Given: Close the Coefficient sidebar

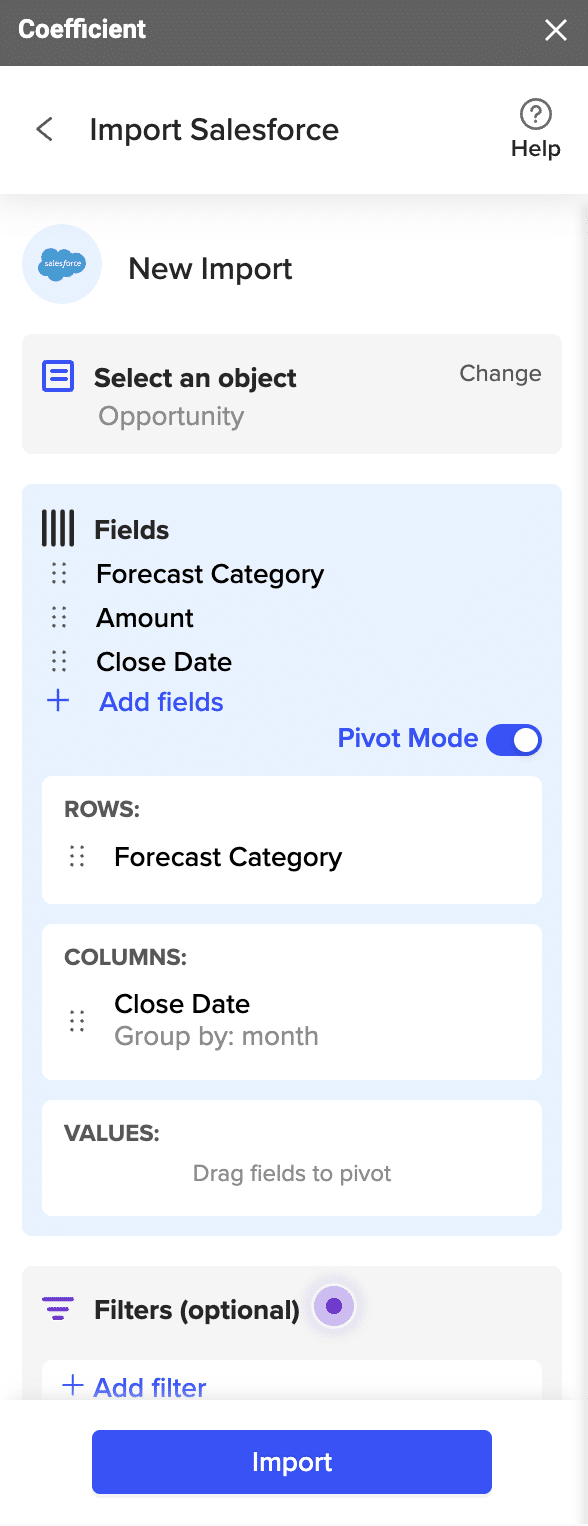Looking at the screenshot, I should (x=556, y=30).
